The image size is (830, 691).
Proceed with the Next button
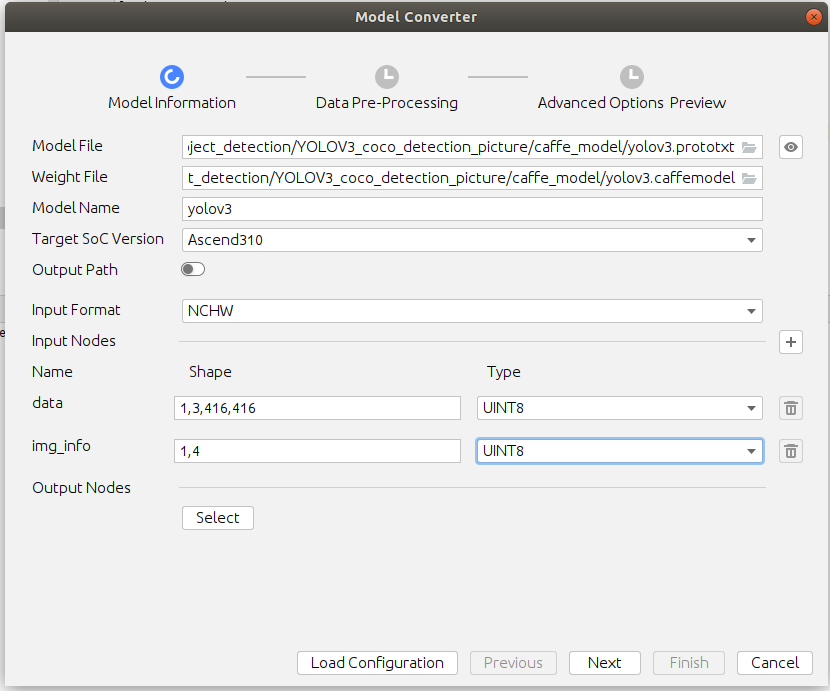(605, 663)
